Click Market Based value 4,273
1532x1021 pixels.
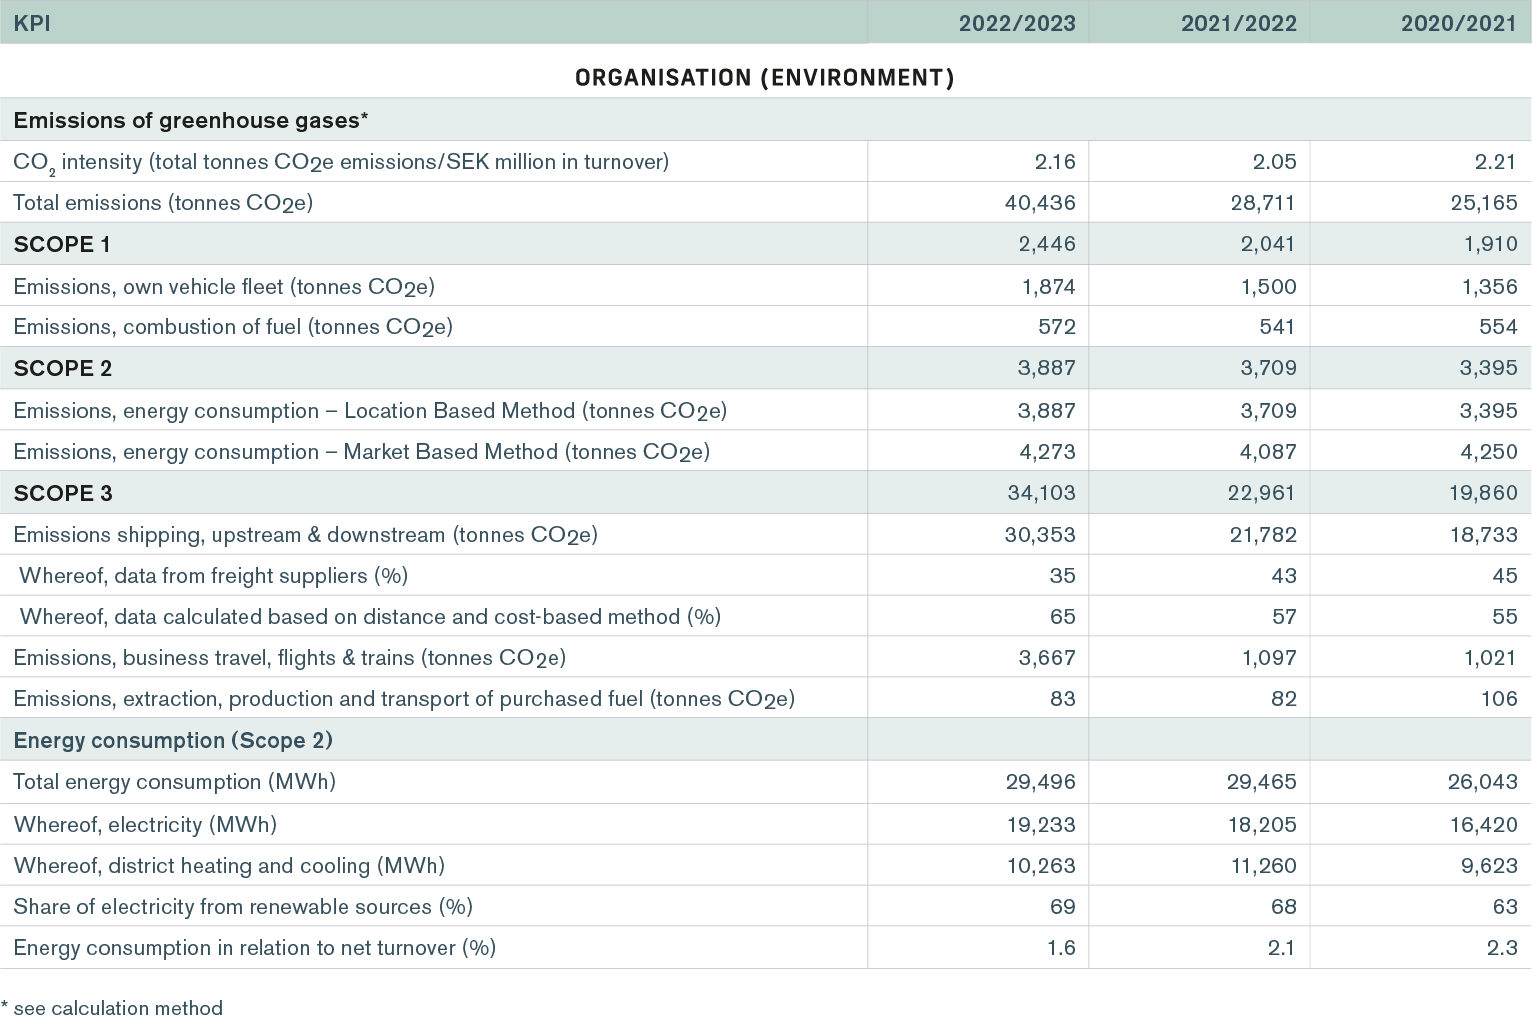1047,452
